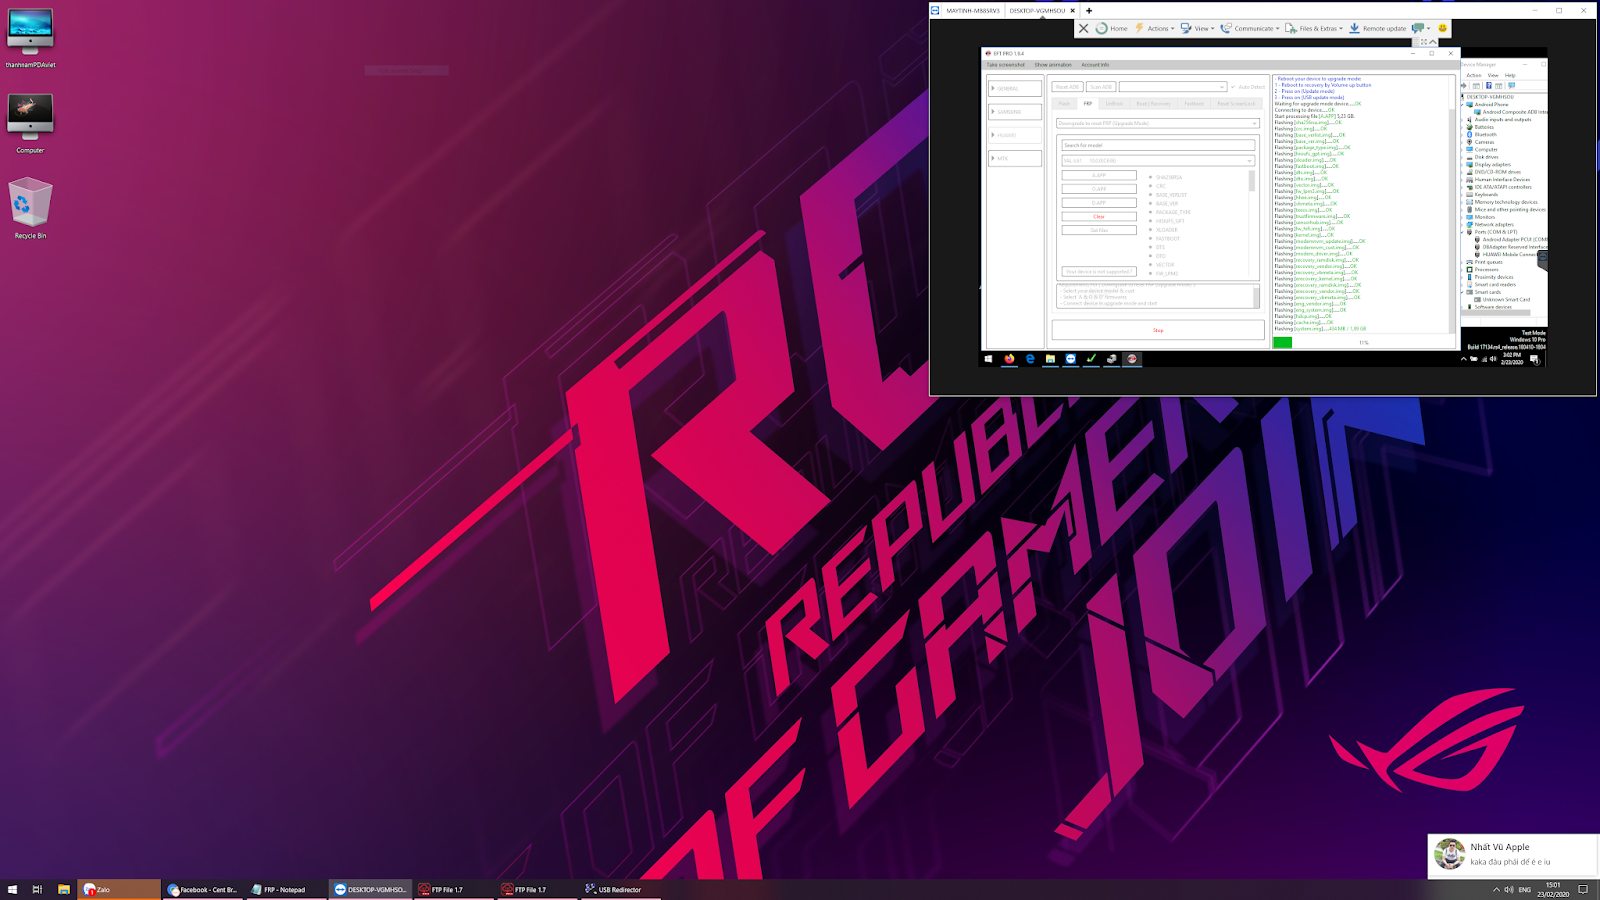Open the Nhật Vũ Apple Zalo notification
This screenshot has width=1600, height=900.
click(1514, 855)
